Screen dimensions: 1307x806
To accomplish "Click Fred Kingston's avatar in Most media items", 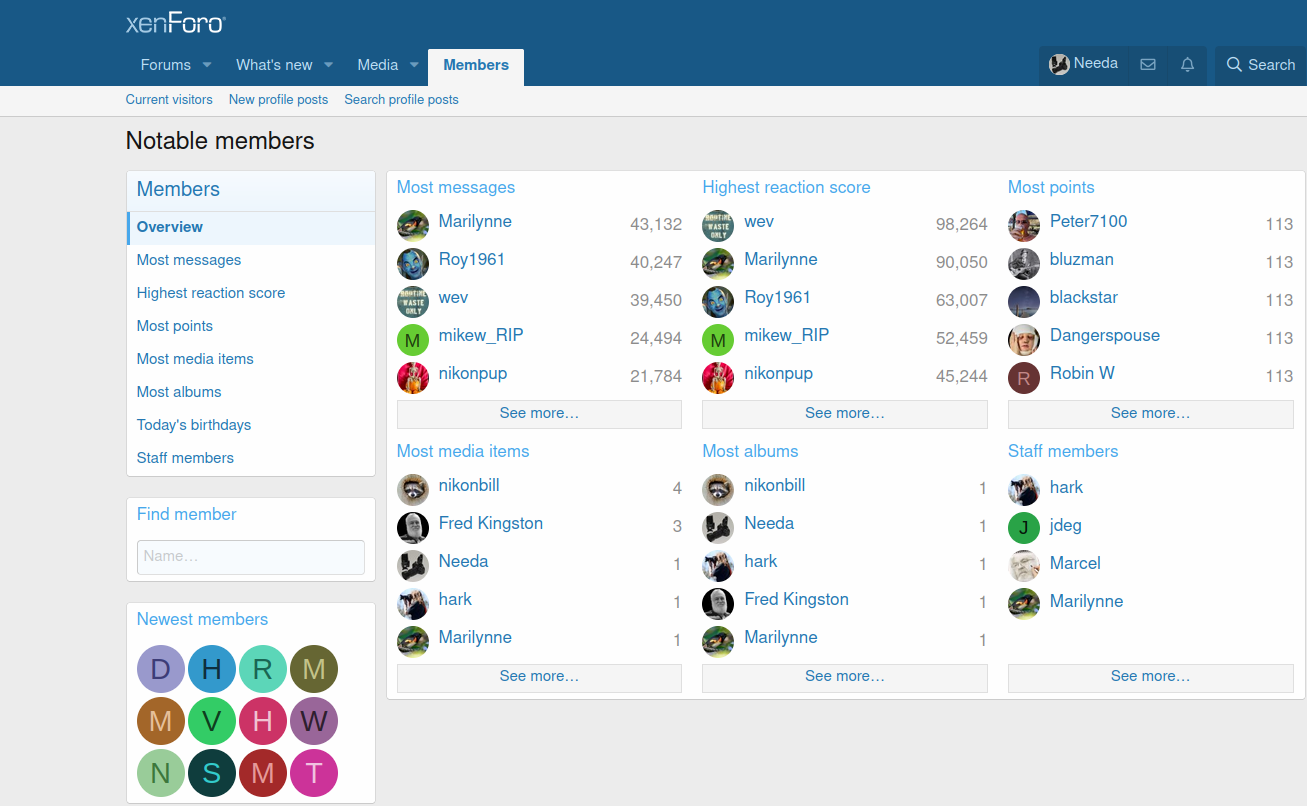I will pyautogui.click(x=413, y=527).
